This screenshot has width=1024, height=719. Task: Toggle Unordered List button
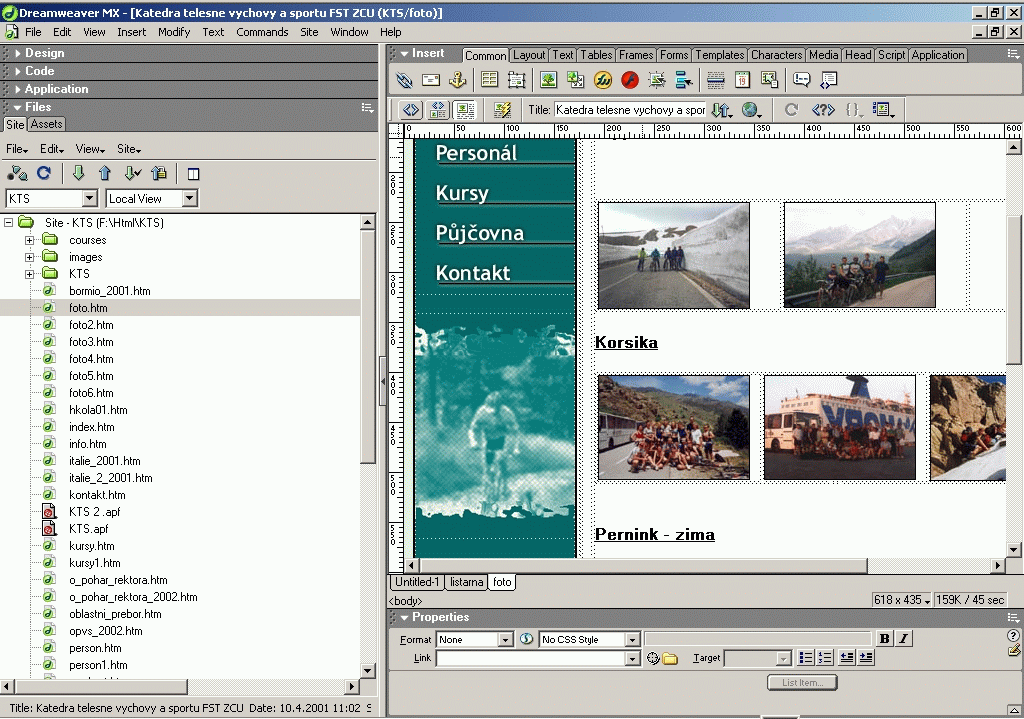pos(806,658)
